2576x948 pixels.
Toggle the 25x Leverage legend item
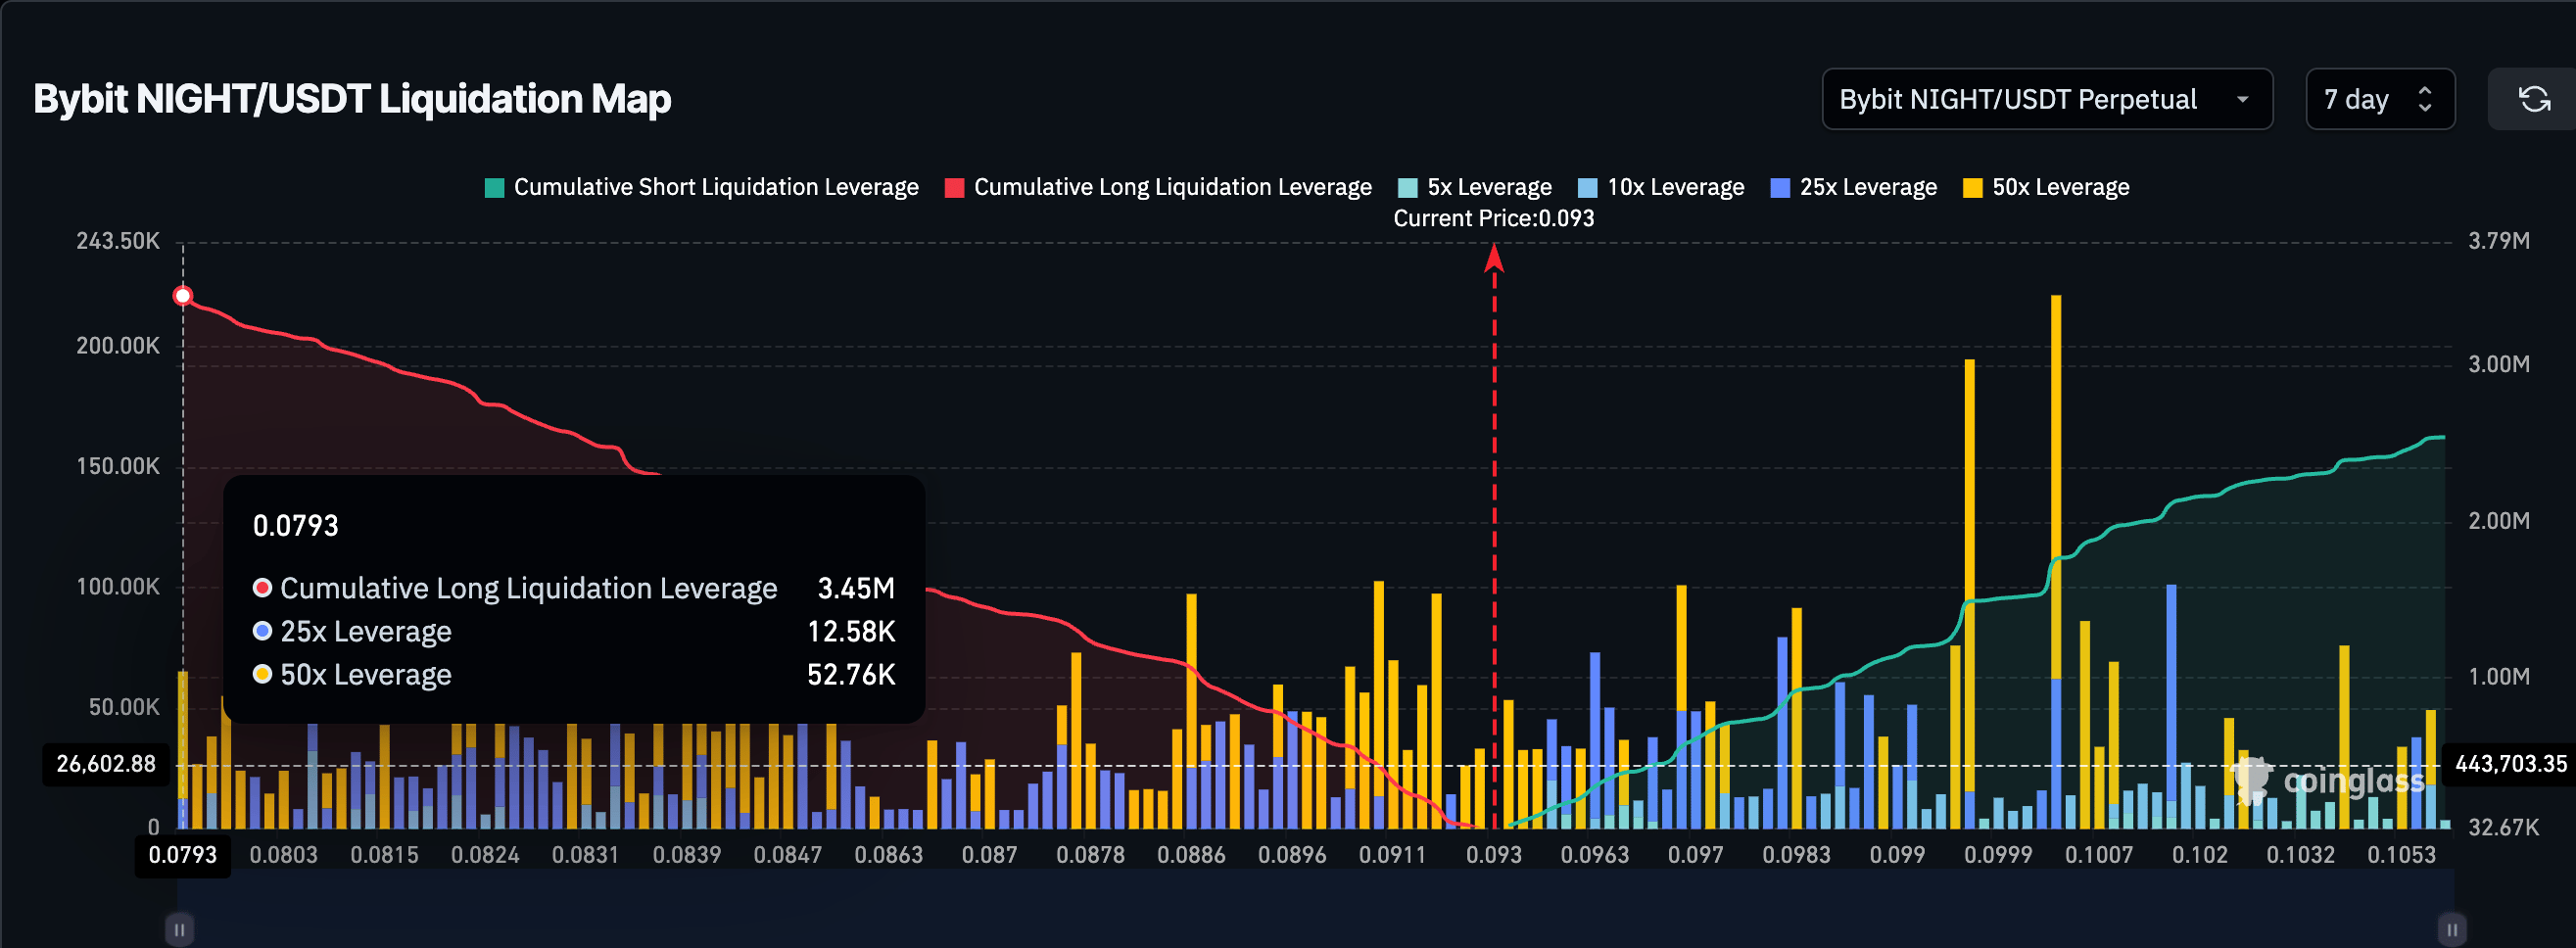click(1853, 187)
